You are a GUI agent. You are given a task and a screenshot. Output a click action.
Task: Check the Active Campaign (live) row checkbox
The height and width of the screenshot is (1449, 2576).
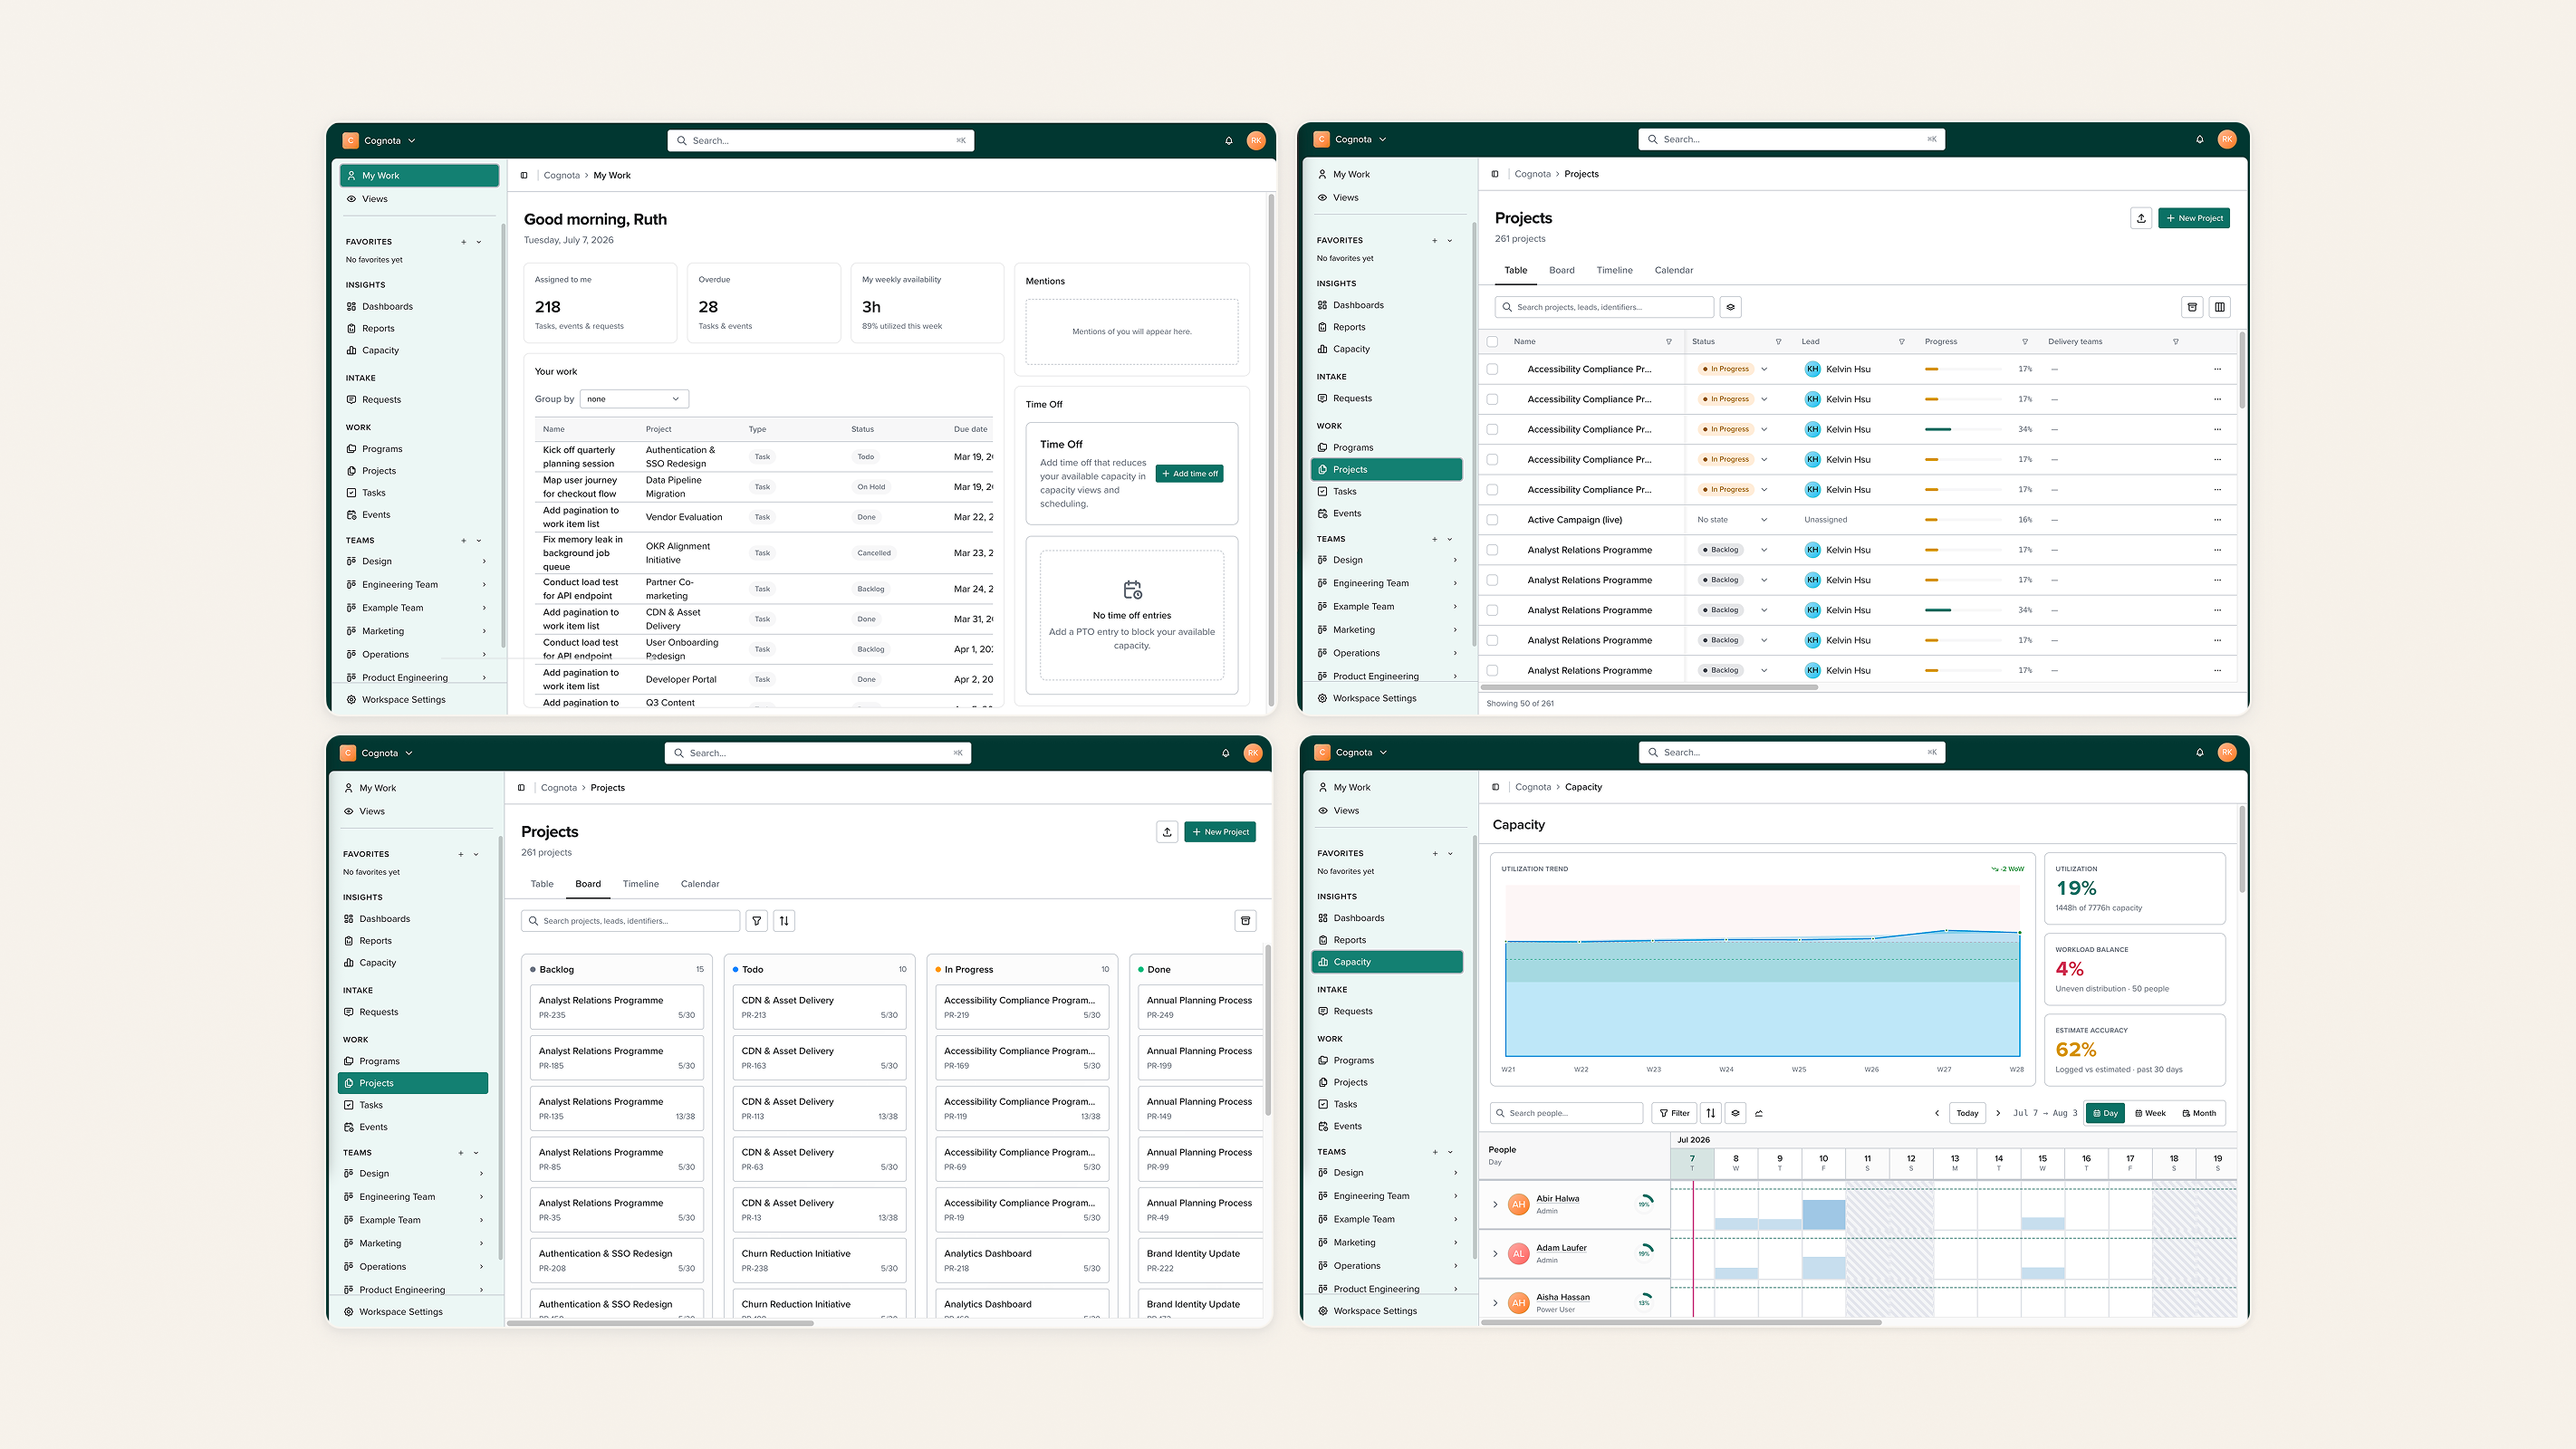click(1492, 520)
